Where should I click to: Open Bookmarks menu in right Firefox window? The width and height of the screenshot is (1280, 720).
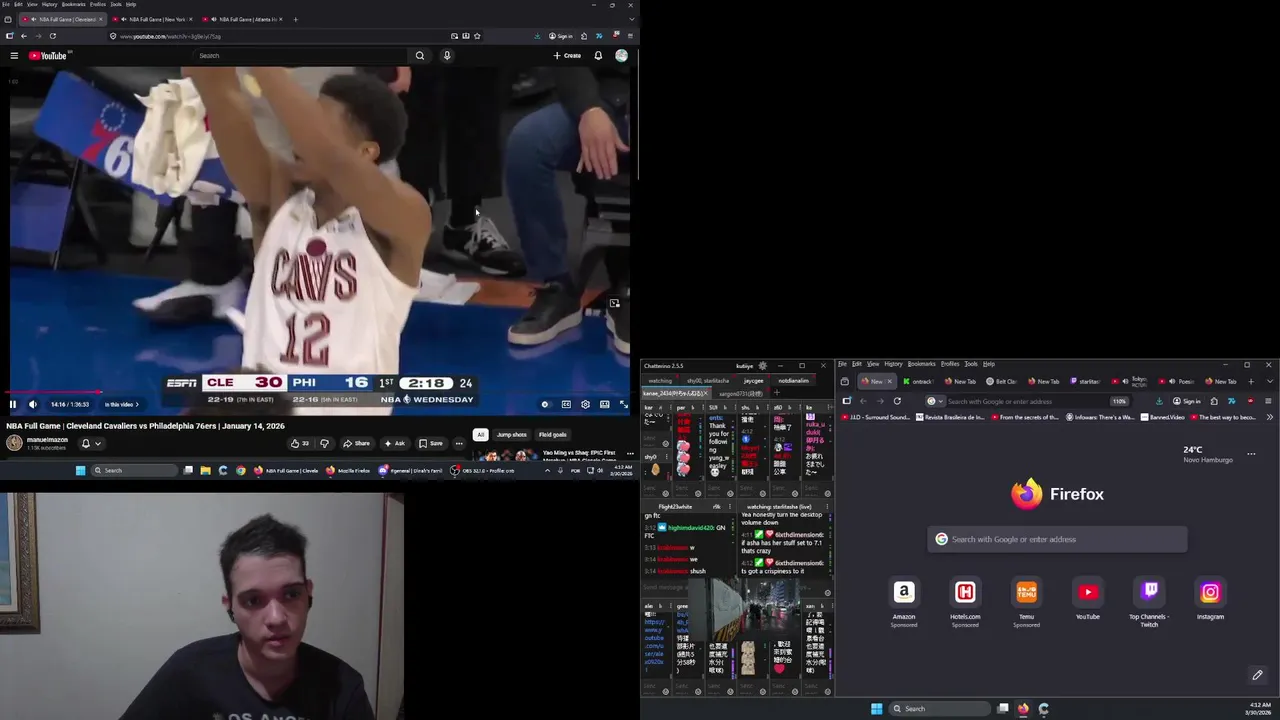coord(921,364)
